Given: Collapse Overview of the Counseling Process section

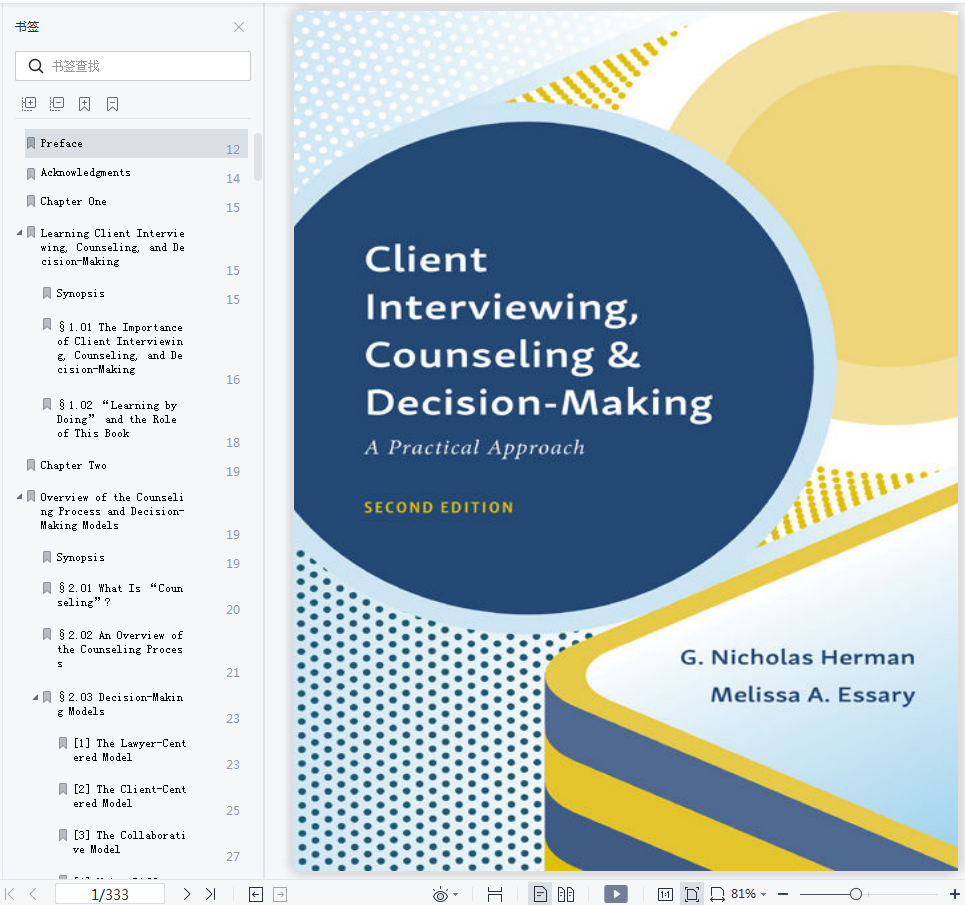Looking at the screenshot, I should click(x=20, y=496).
